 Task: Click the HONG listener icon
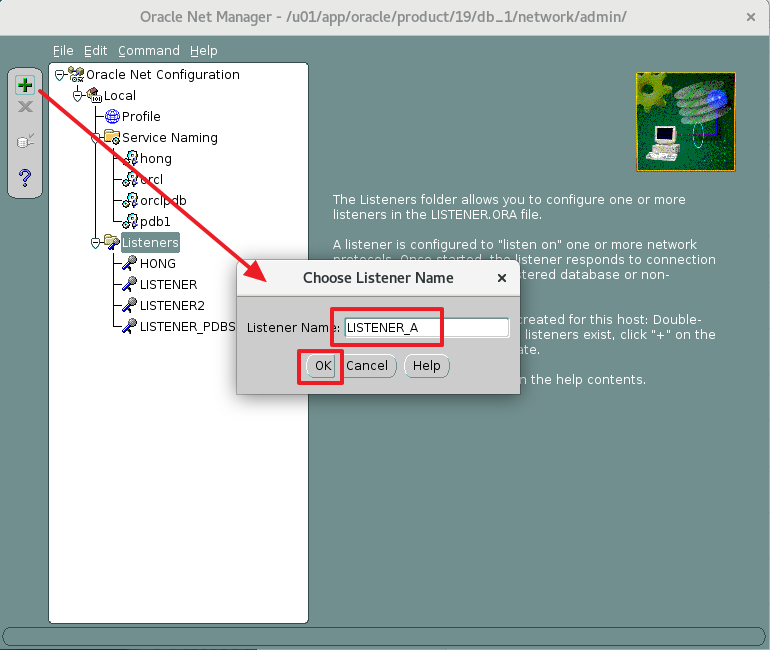pos(130,263)
